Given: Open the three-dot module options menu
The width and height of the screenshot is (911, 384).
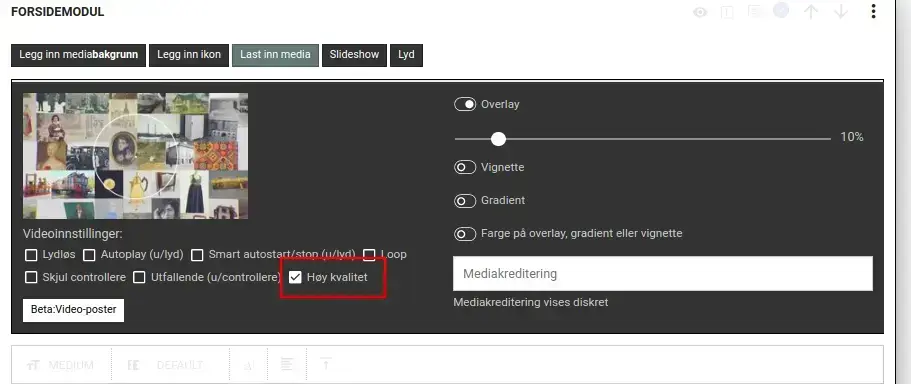Looking at the screenshot, I should coord(873,12).
